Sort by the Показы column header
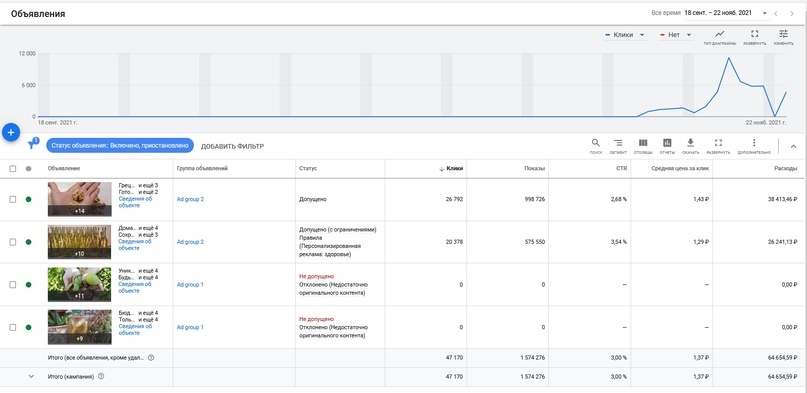807x393 pixels. coord(534,168)
